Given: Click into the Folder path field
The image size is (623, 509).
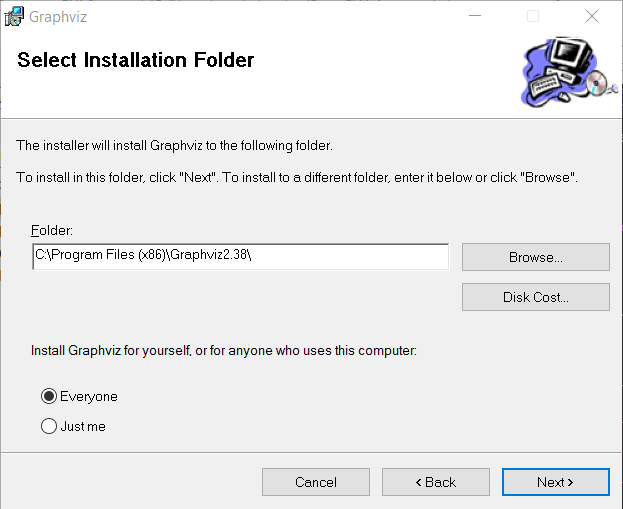Looking at the screenshot, I should point(240,256).
